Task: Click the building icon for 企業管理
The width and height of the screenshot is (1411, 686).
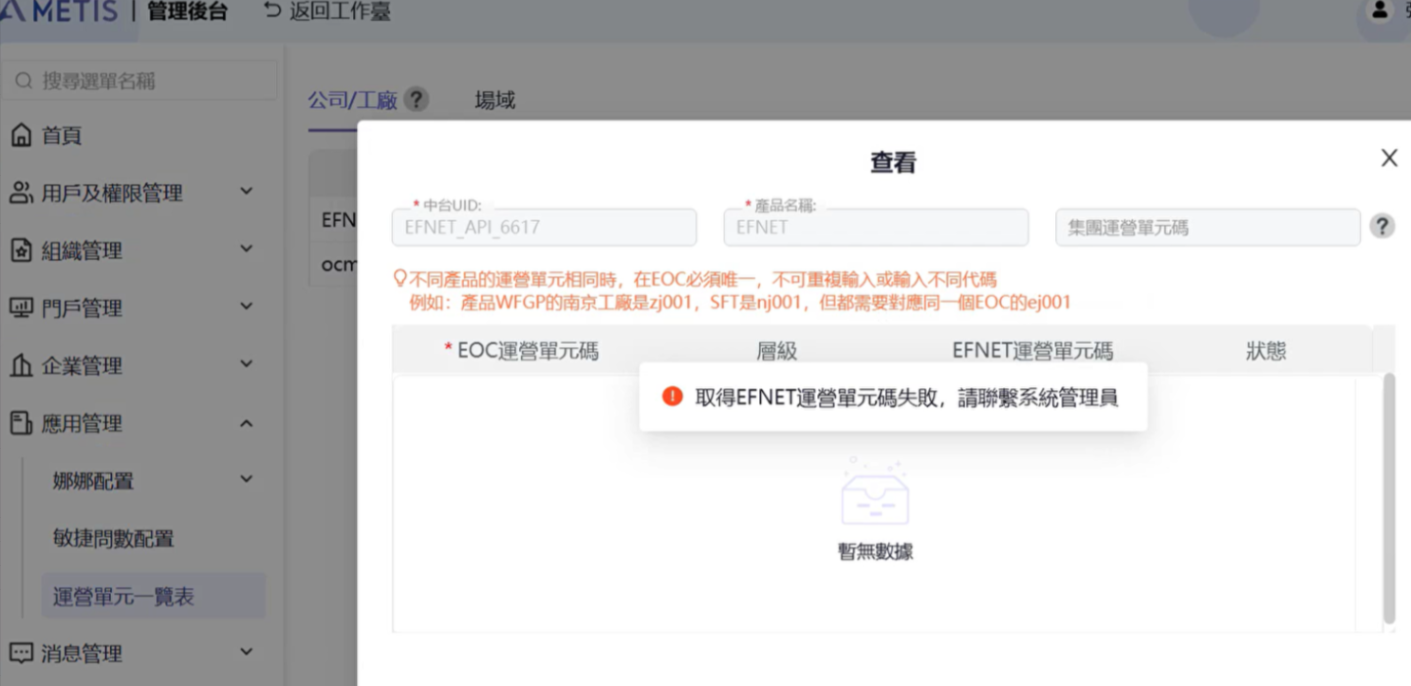Action: click(x=21, y=366)
